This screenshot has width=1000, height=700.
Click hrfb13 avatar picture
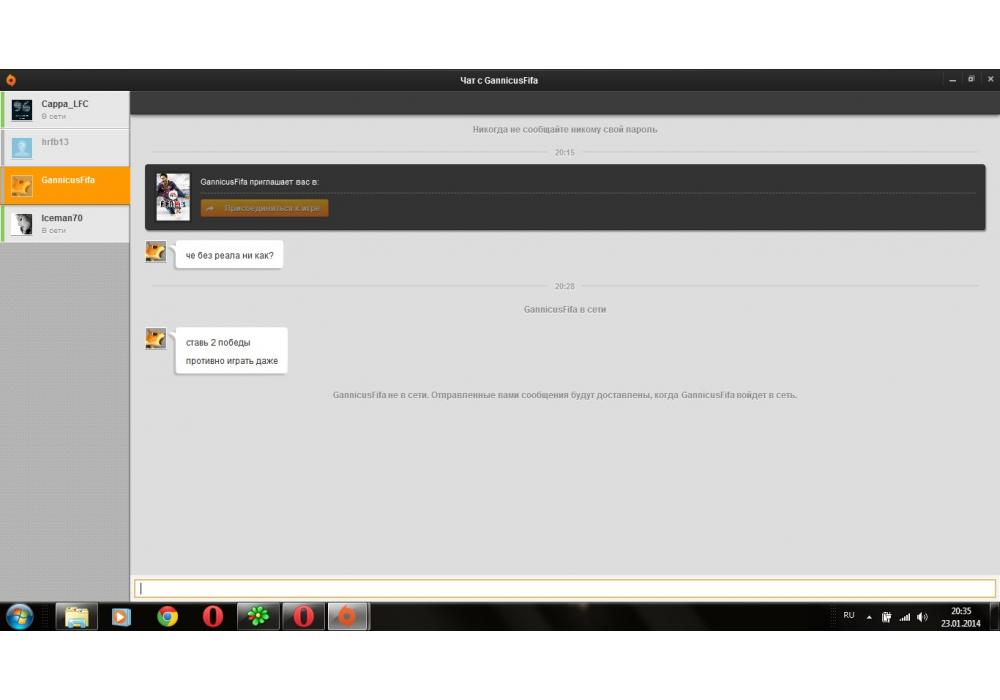[22, 148]
